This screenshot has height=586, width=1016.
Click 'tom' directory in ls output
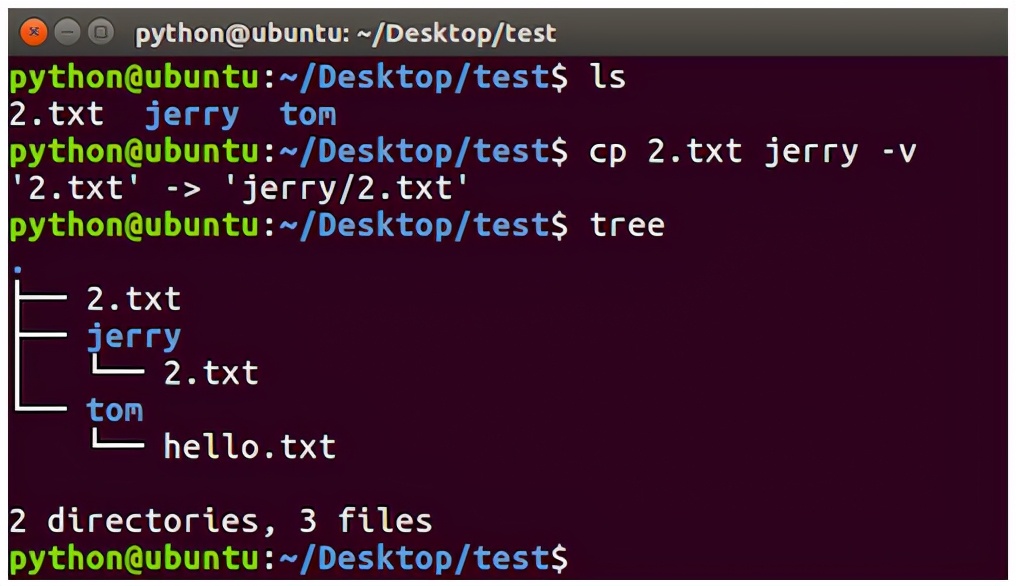pos(308,115)
